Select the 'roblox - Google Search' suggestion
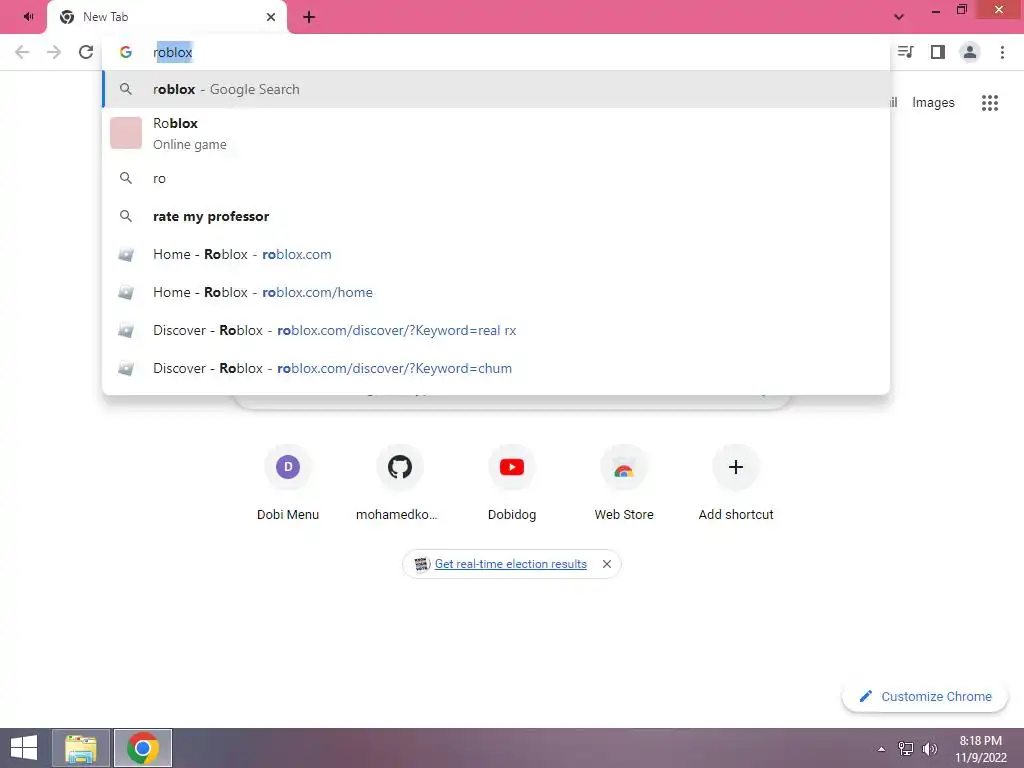1024x768 pixels. coord(496,89)
